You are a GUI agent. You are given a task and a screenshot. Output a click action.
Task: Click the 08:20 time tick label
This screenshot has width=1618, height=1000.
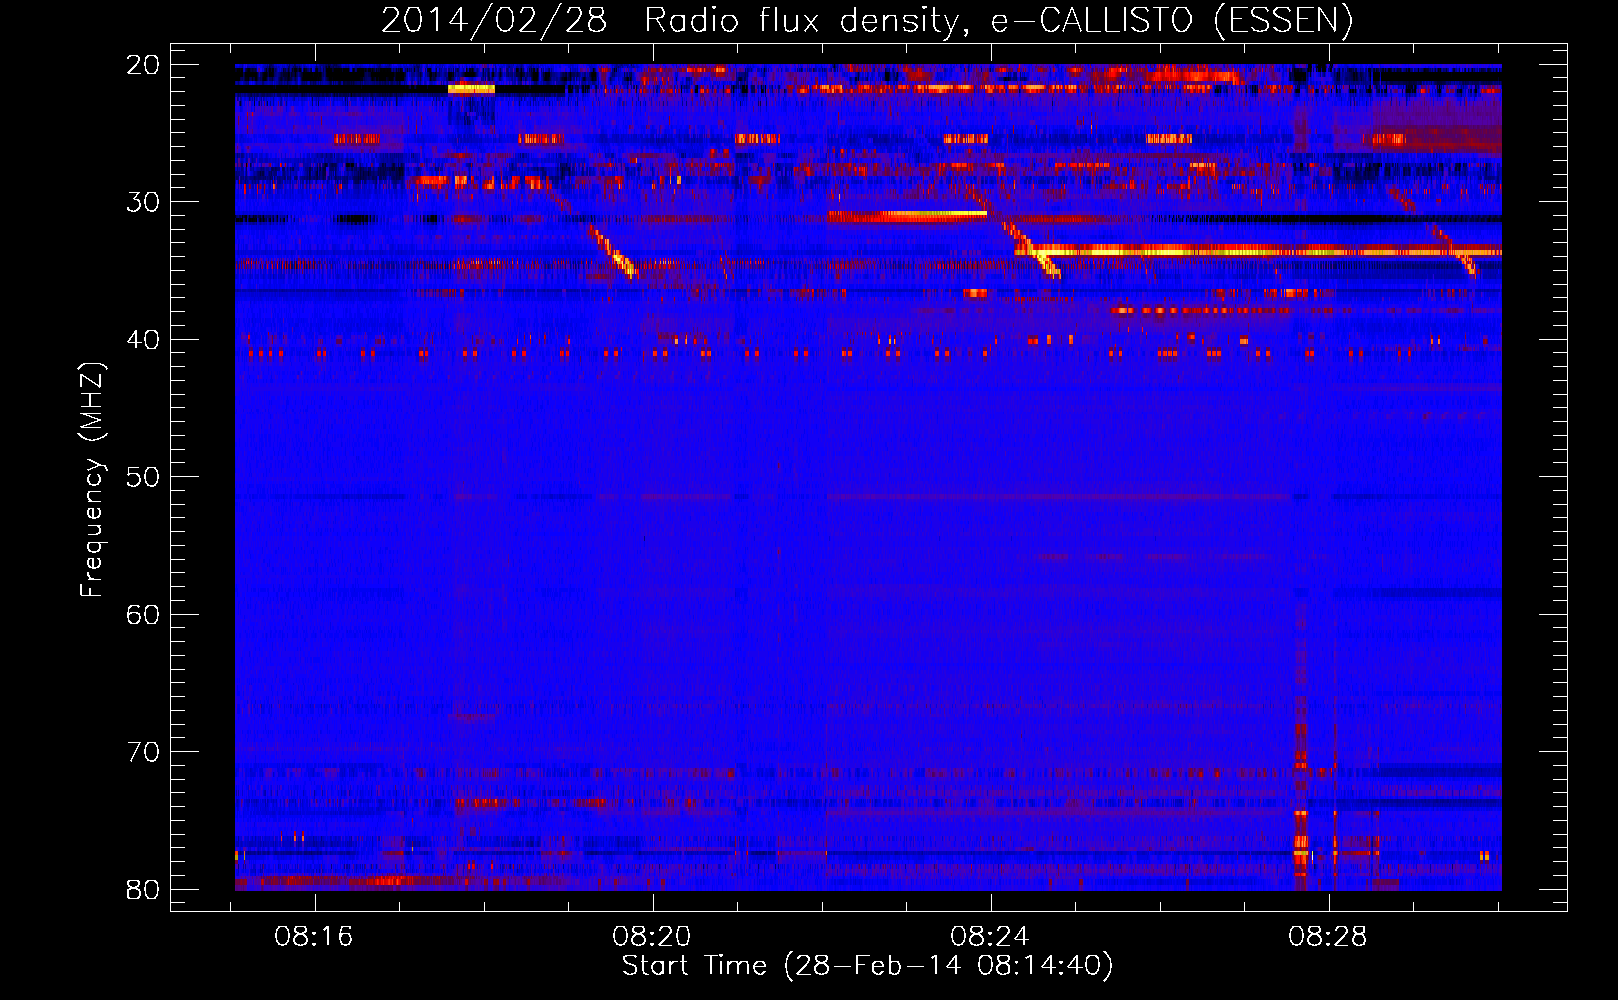click(652, 937)
